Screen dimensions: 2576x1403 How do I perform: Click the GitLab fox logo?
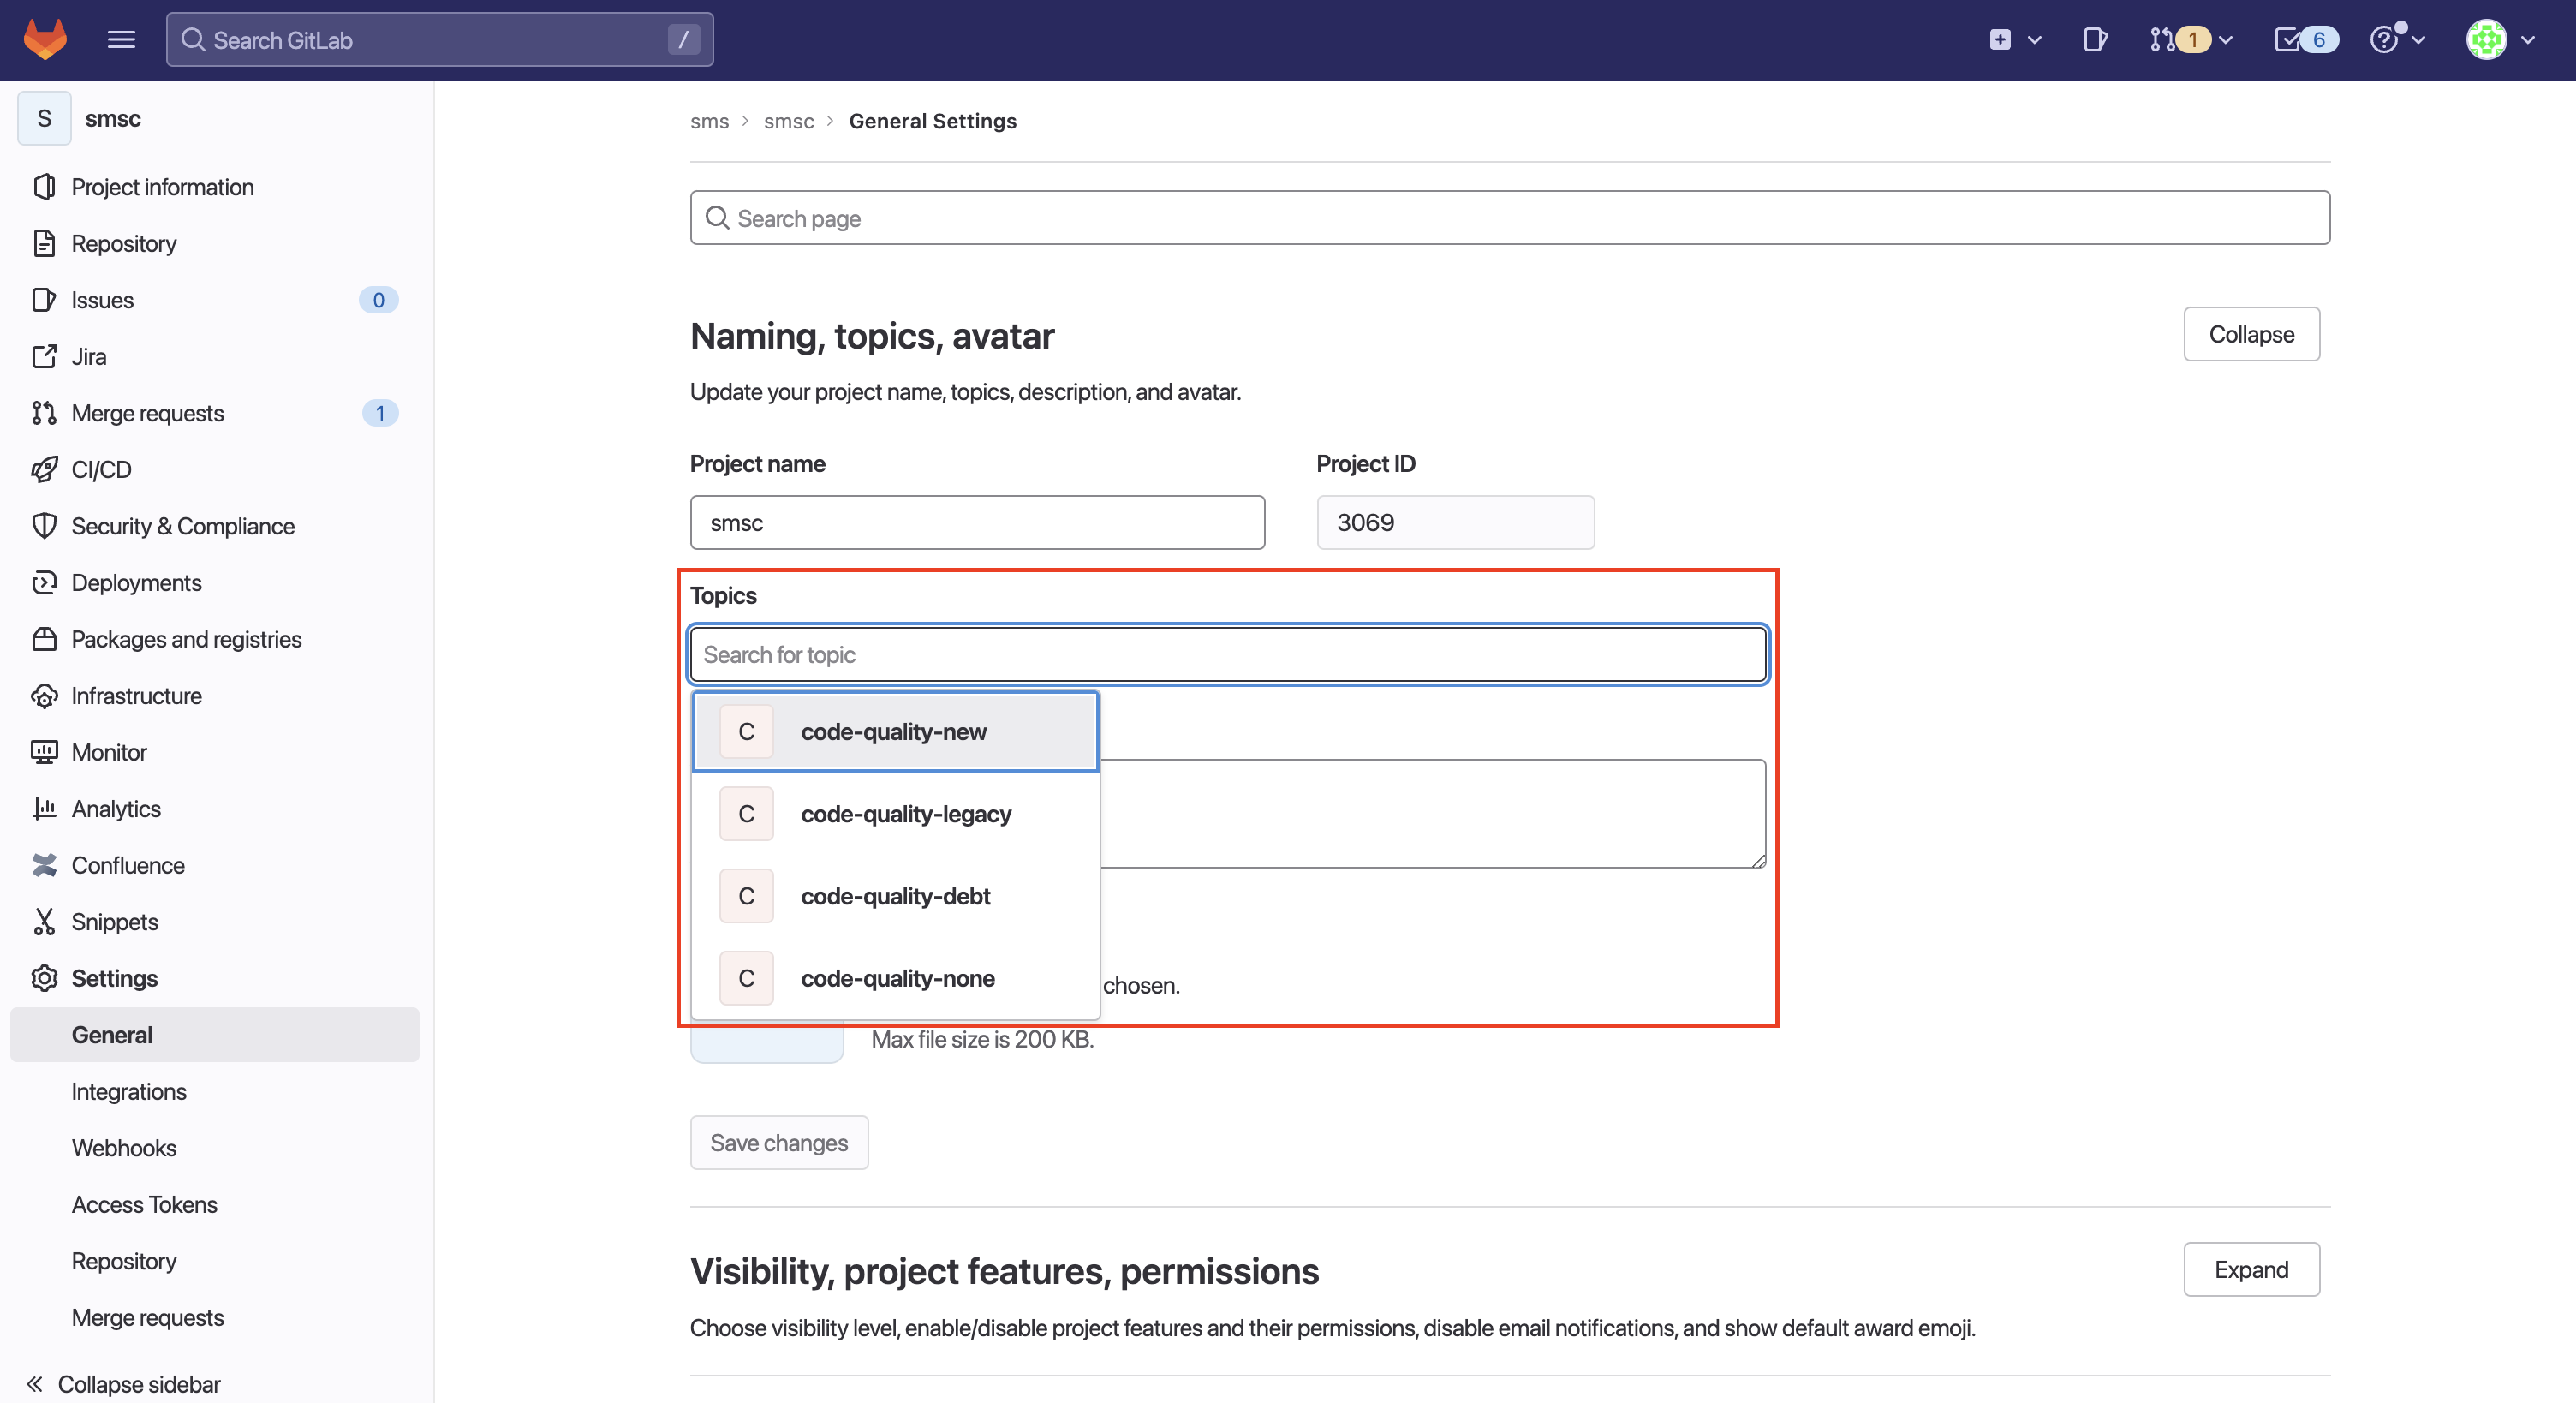tap(45, 40)
